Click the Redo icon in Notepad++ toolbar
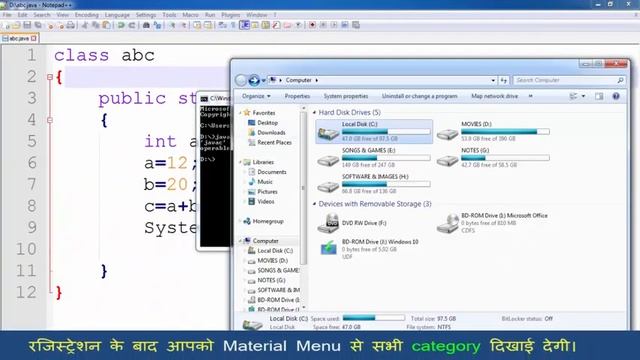640x360 pixels. click(x=131, y=25)
